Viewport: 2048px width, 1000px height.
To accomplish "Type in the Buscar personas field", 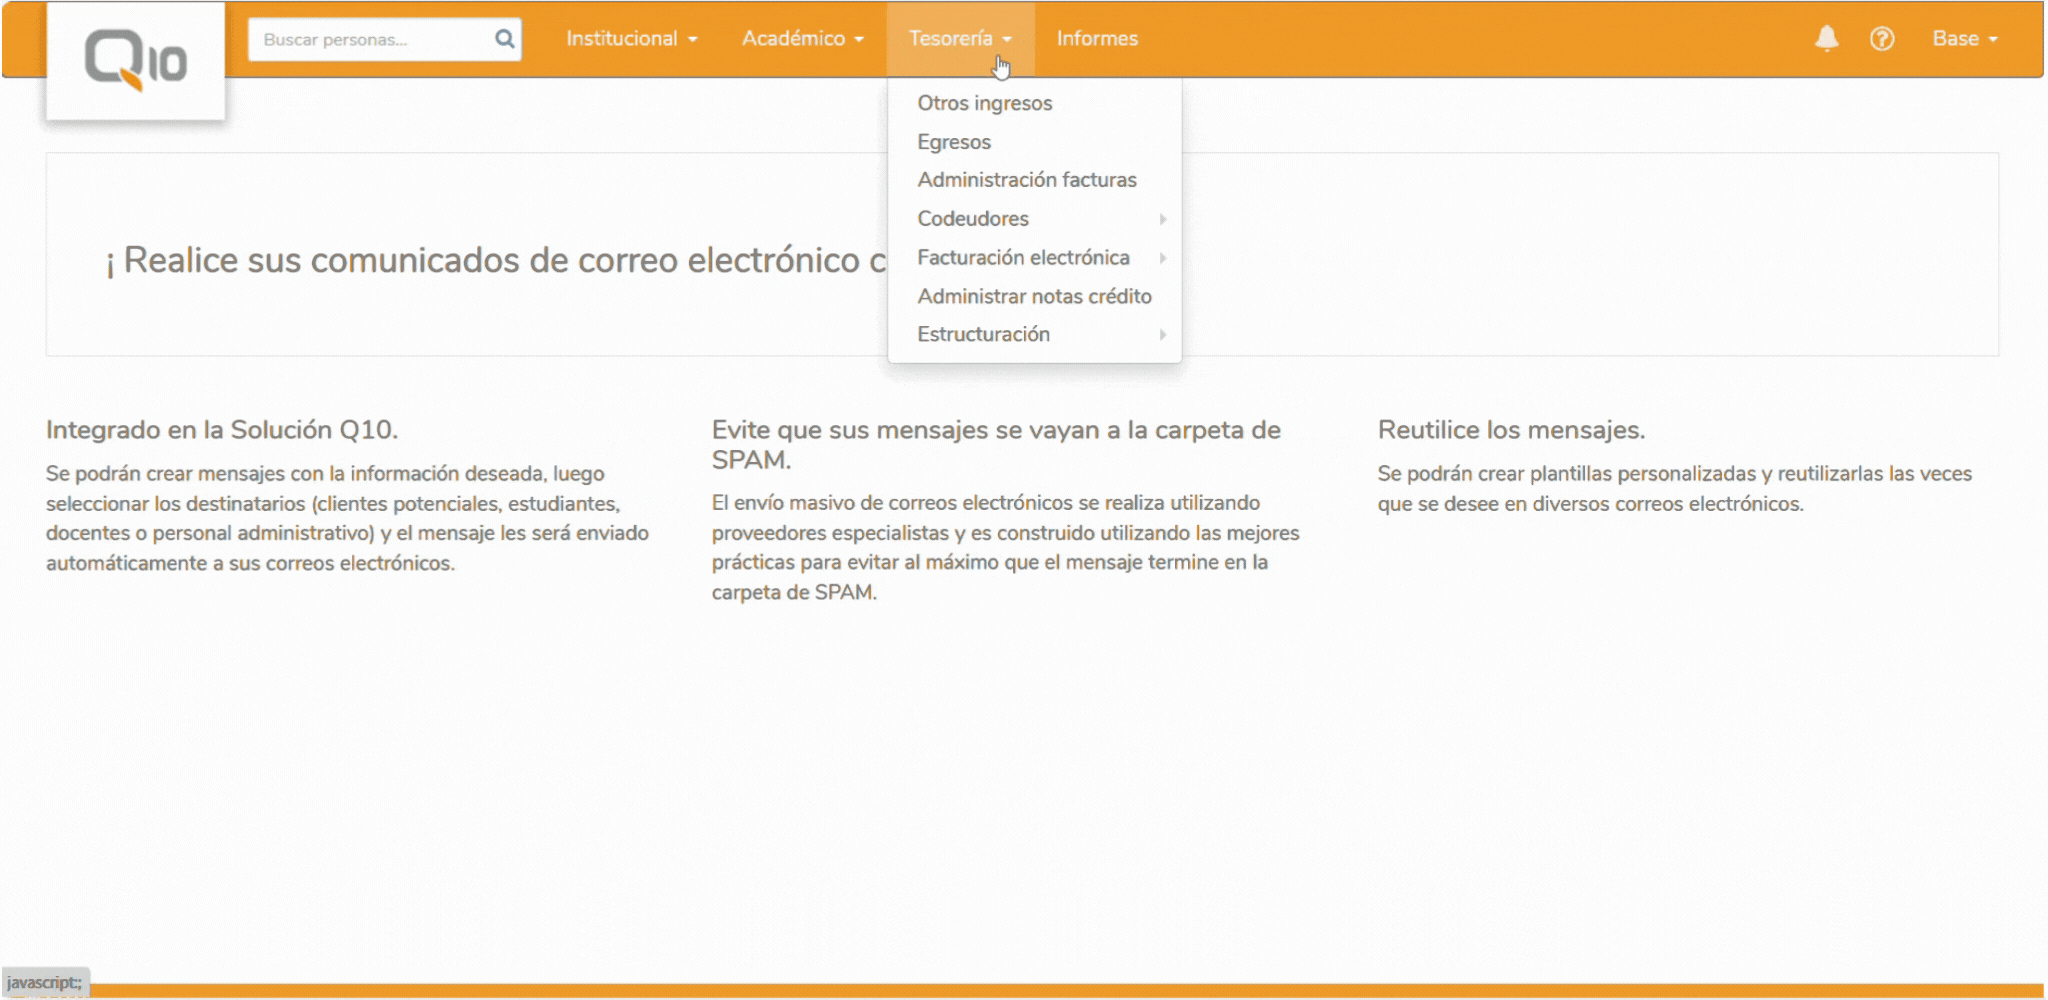I will click(x=370, y=40).
